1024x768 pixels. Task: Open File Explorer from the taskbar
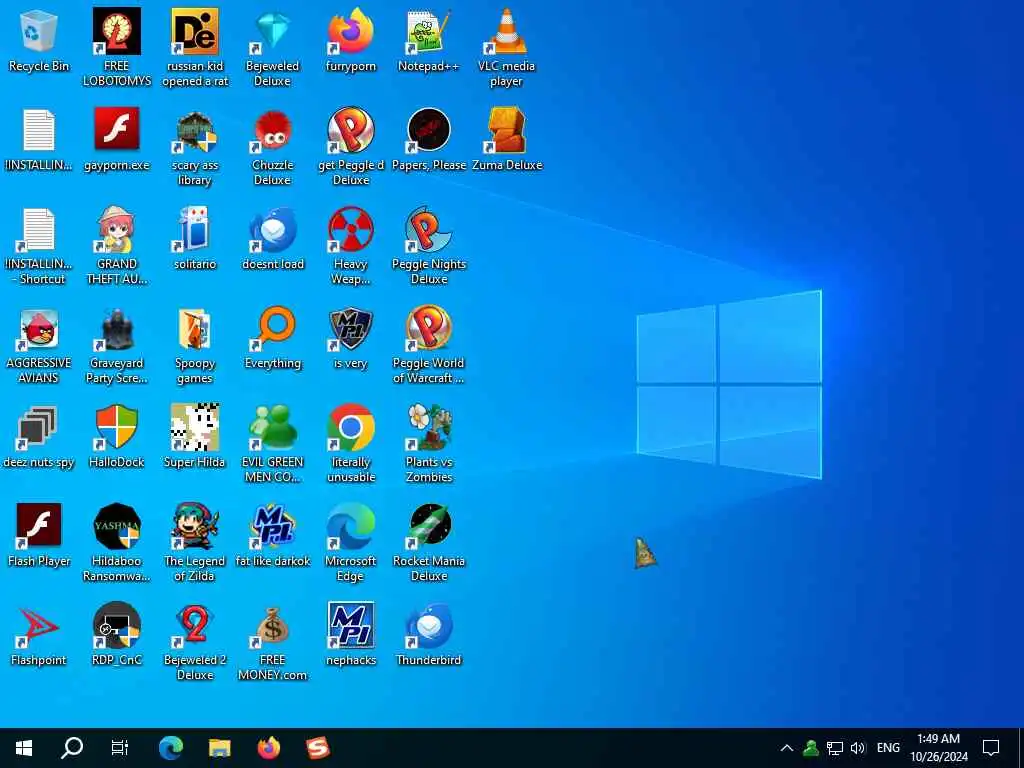point(219,748)
